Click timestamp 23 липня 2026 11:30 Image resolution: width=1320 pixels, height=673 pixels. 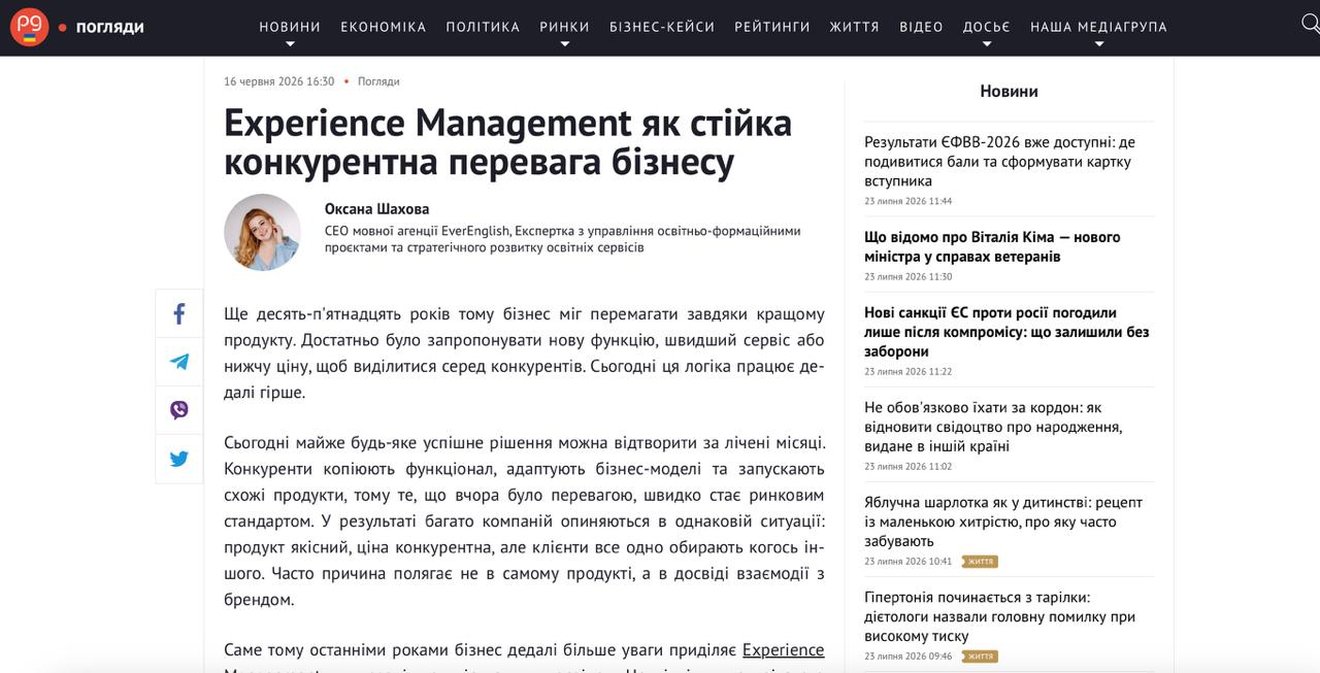908,277
